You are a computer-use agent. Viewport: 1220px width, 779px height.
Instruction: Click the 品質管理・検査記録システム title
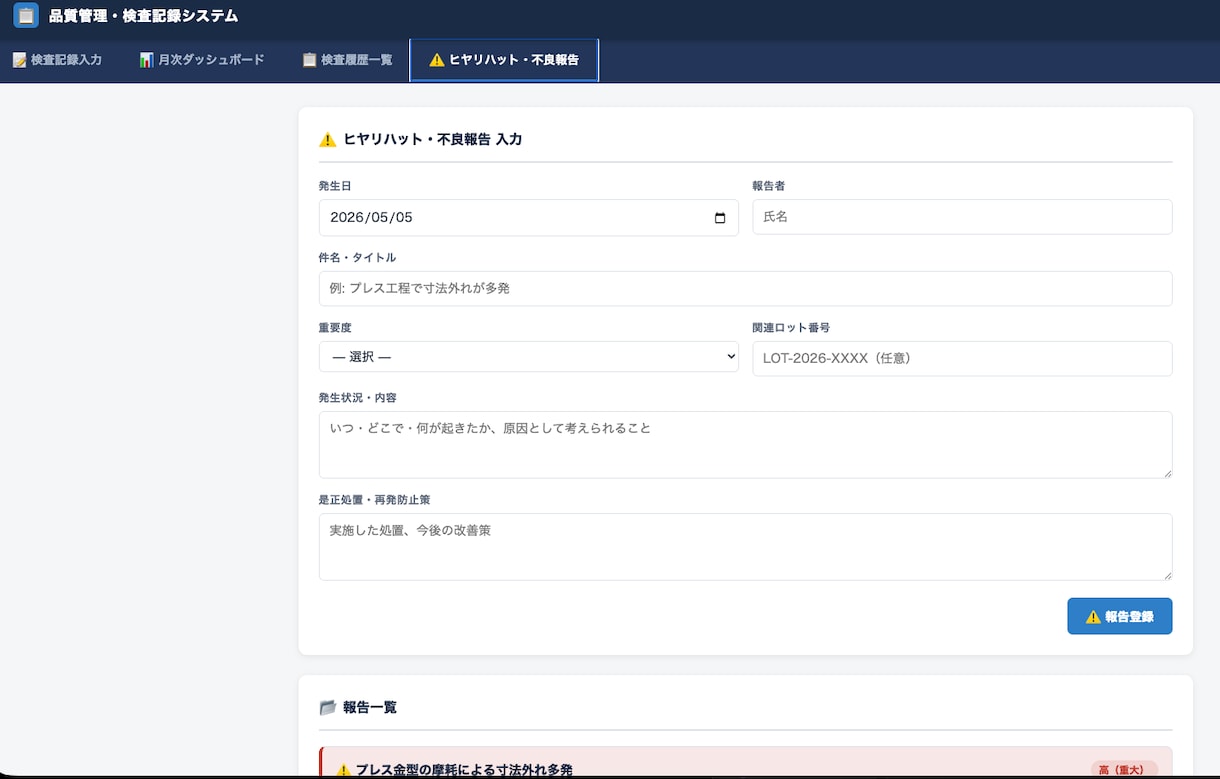[x=144, y=16]
